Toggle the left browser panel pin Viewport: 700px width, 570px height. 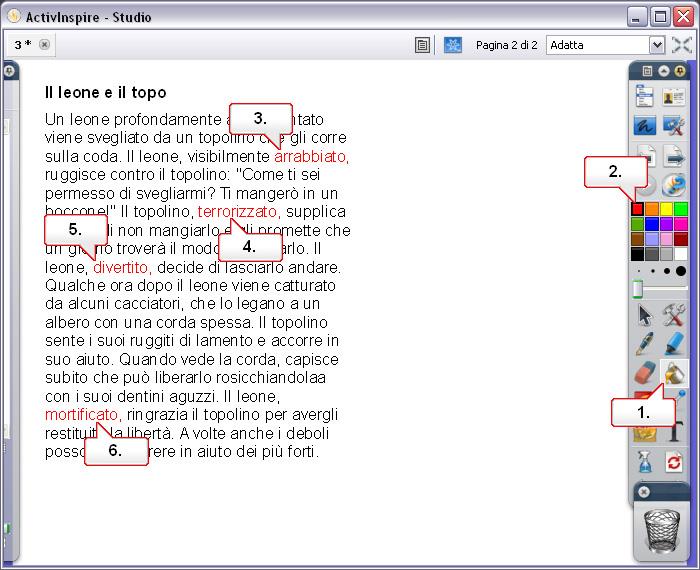pyautogui.click(x=9, y=71)
